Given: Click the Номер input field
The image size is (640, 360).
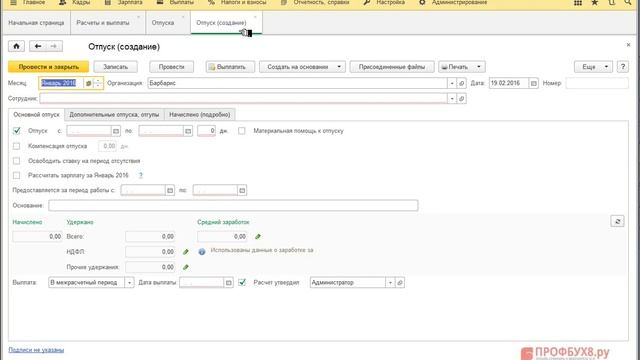Looking at the screenshot, I should coord(597,83).
